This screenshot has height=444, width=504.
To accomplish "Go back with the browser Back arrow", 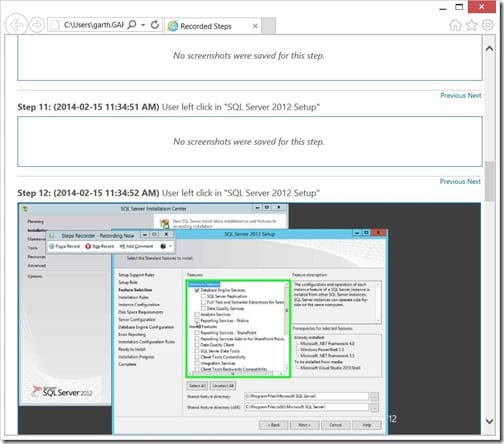I will tap(16, 25).
